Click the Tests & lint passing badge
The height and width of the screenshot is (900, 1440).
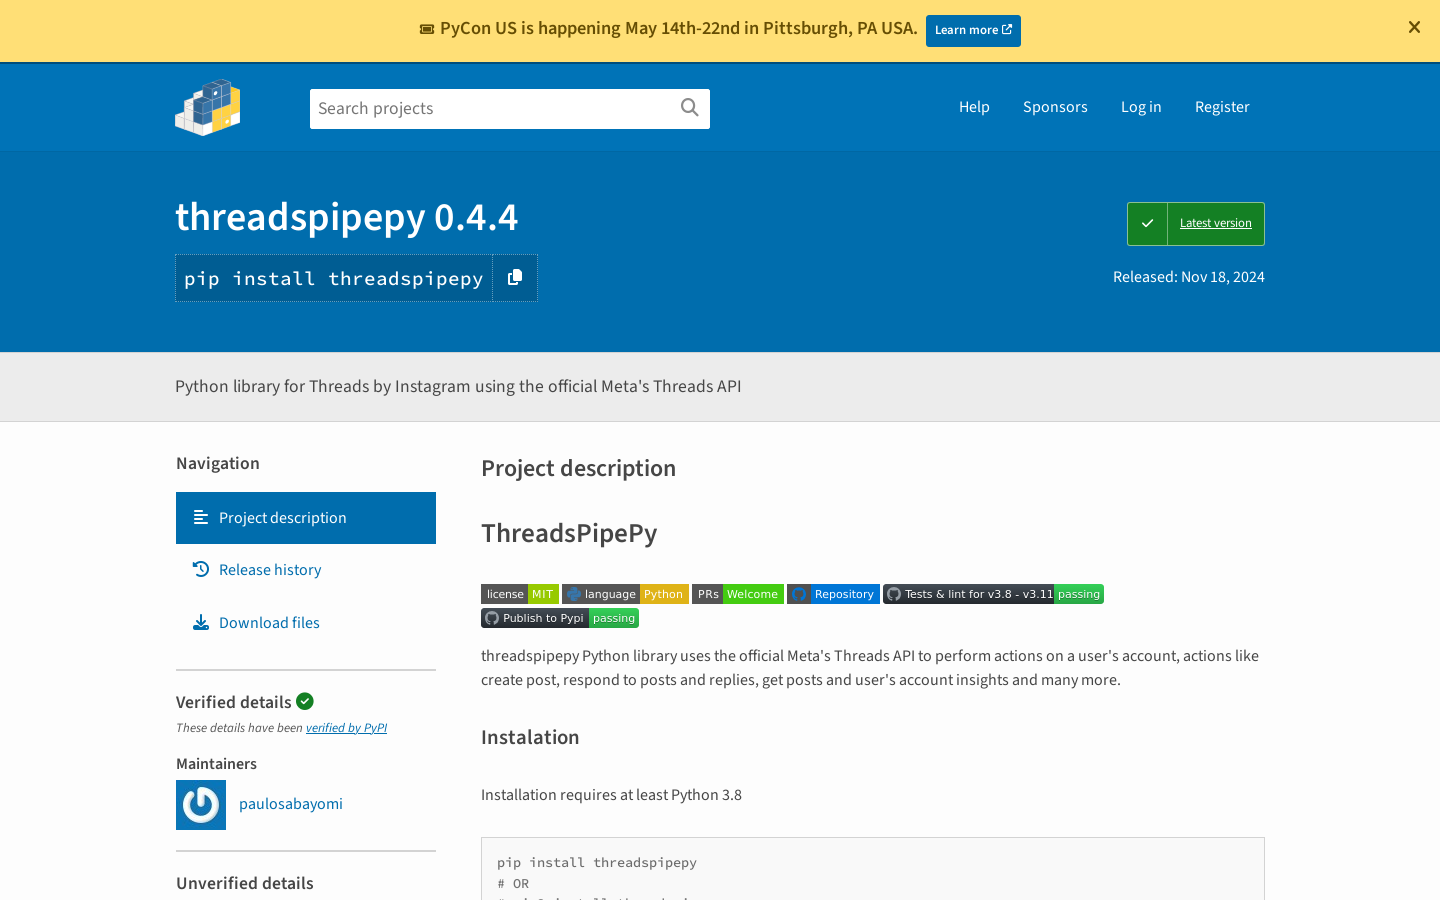993,594
